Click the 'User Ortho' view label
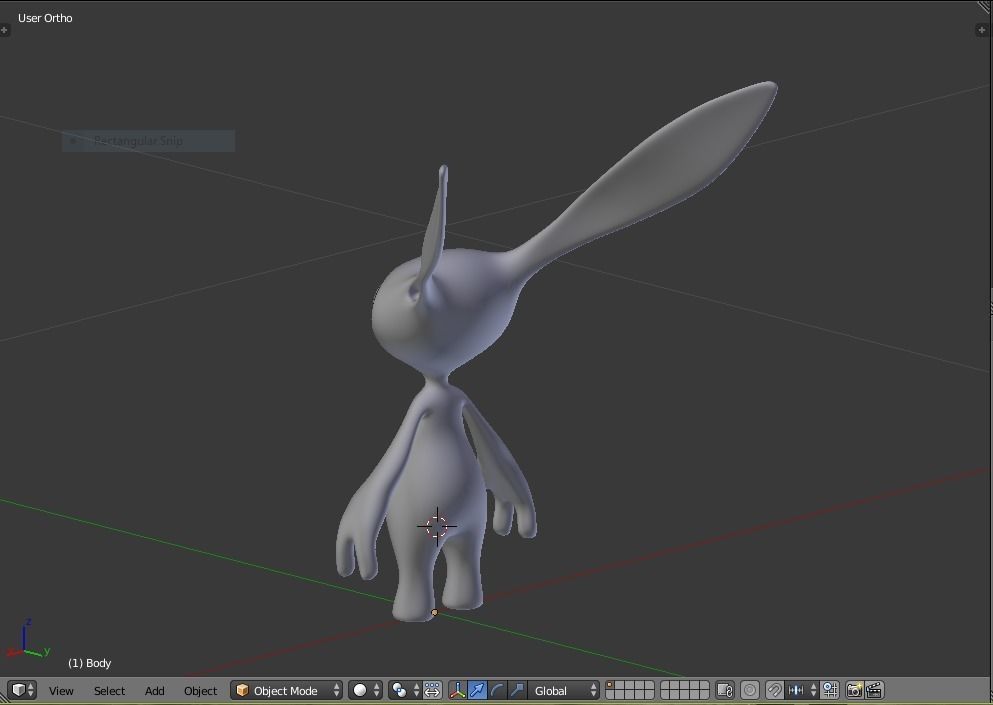Screen dimensions: 993x705 tap(45, 18)
